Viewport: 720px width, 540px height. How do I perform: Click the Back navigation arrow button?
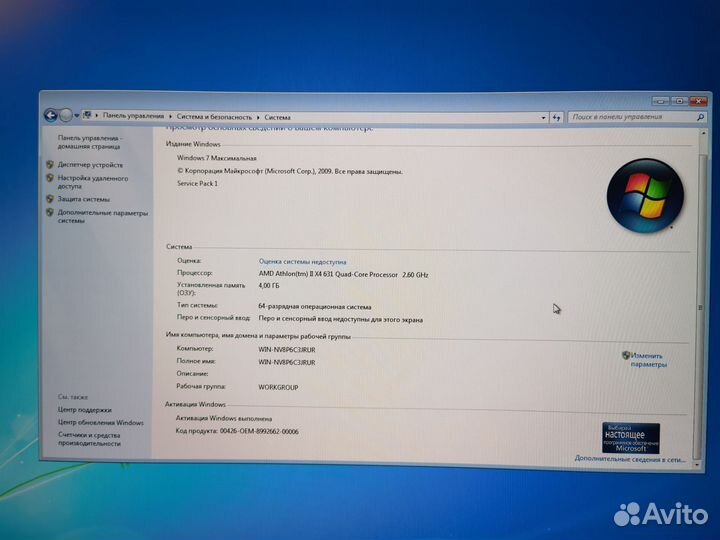[x=51, y=115]
